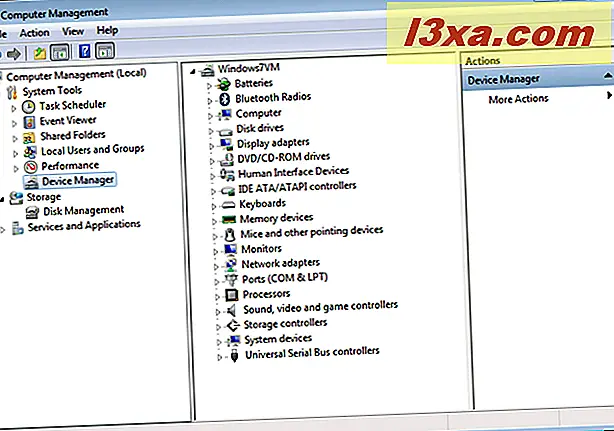Screen dimensions: 614x431
Task: Expand the System devices category
Action: (219, 342)
